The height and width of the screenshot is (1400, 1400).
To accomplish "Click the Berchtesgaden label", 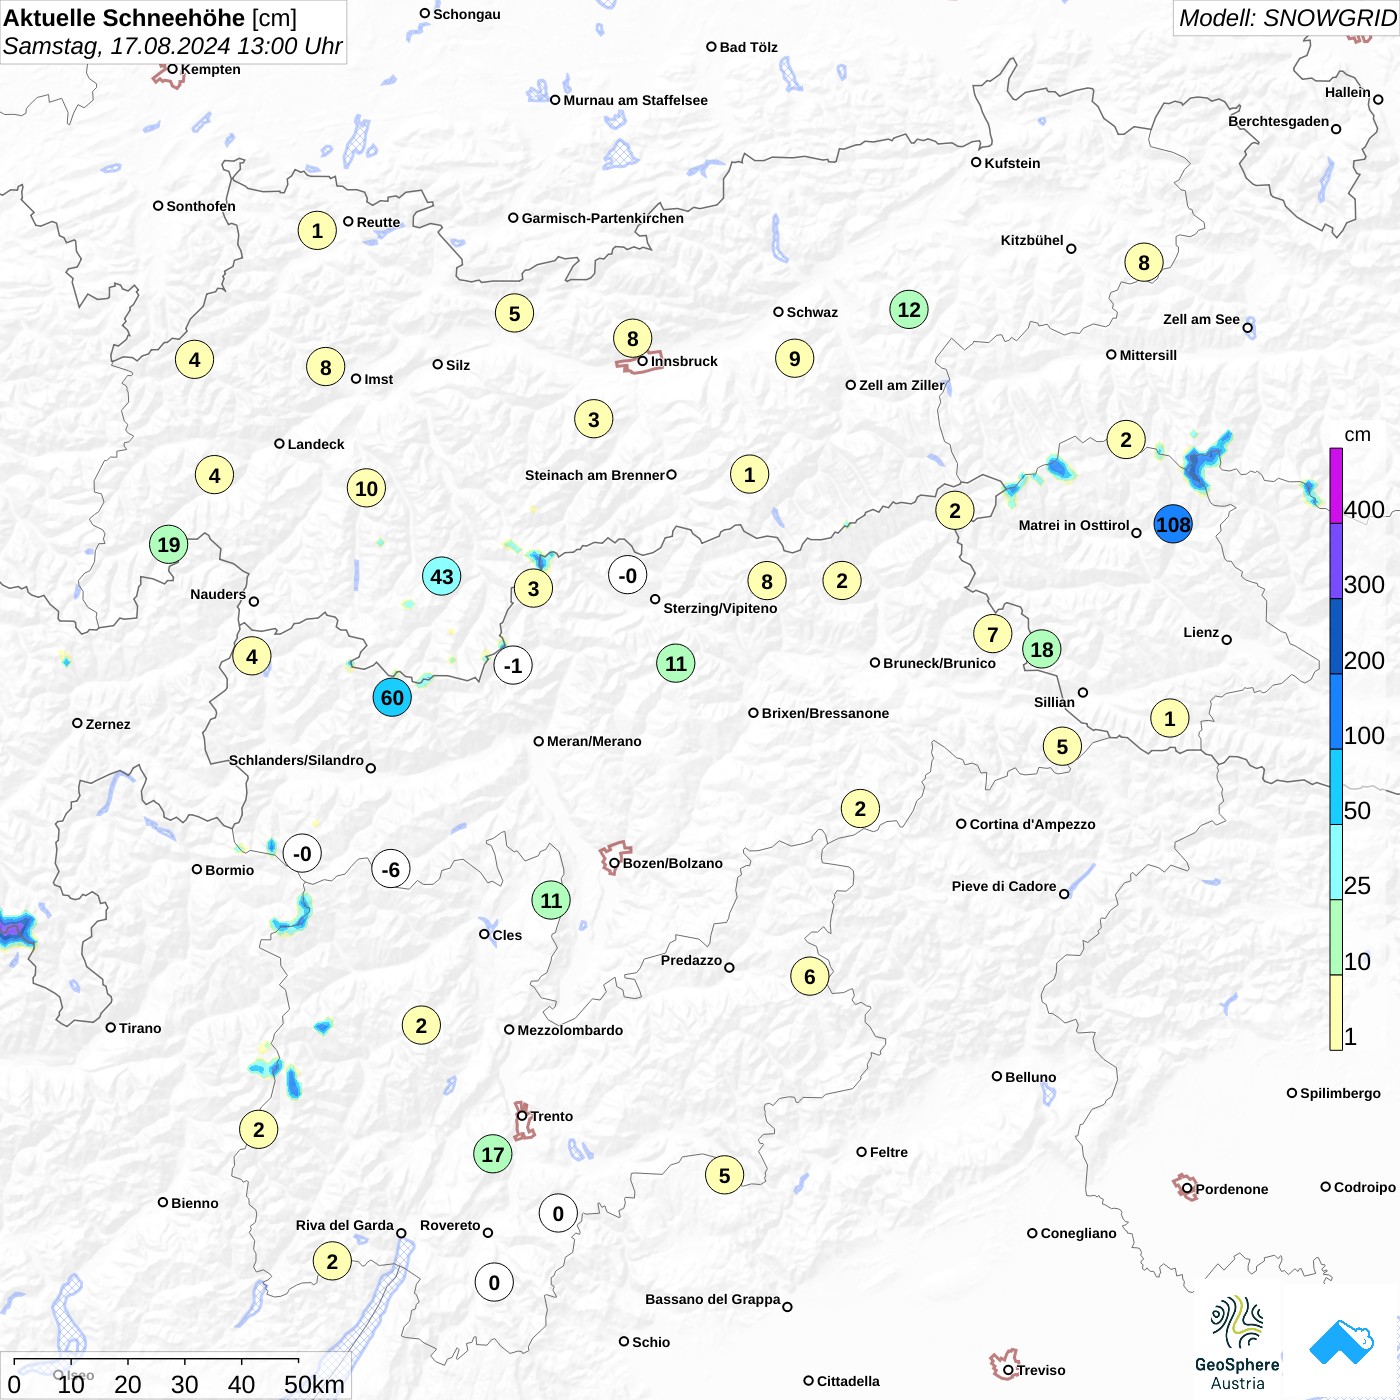I will 1279,121.
